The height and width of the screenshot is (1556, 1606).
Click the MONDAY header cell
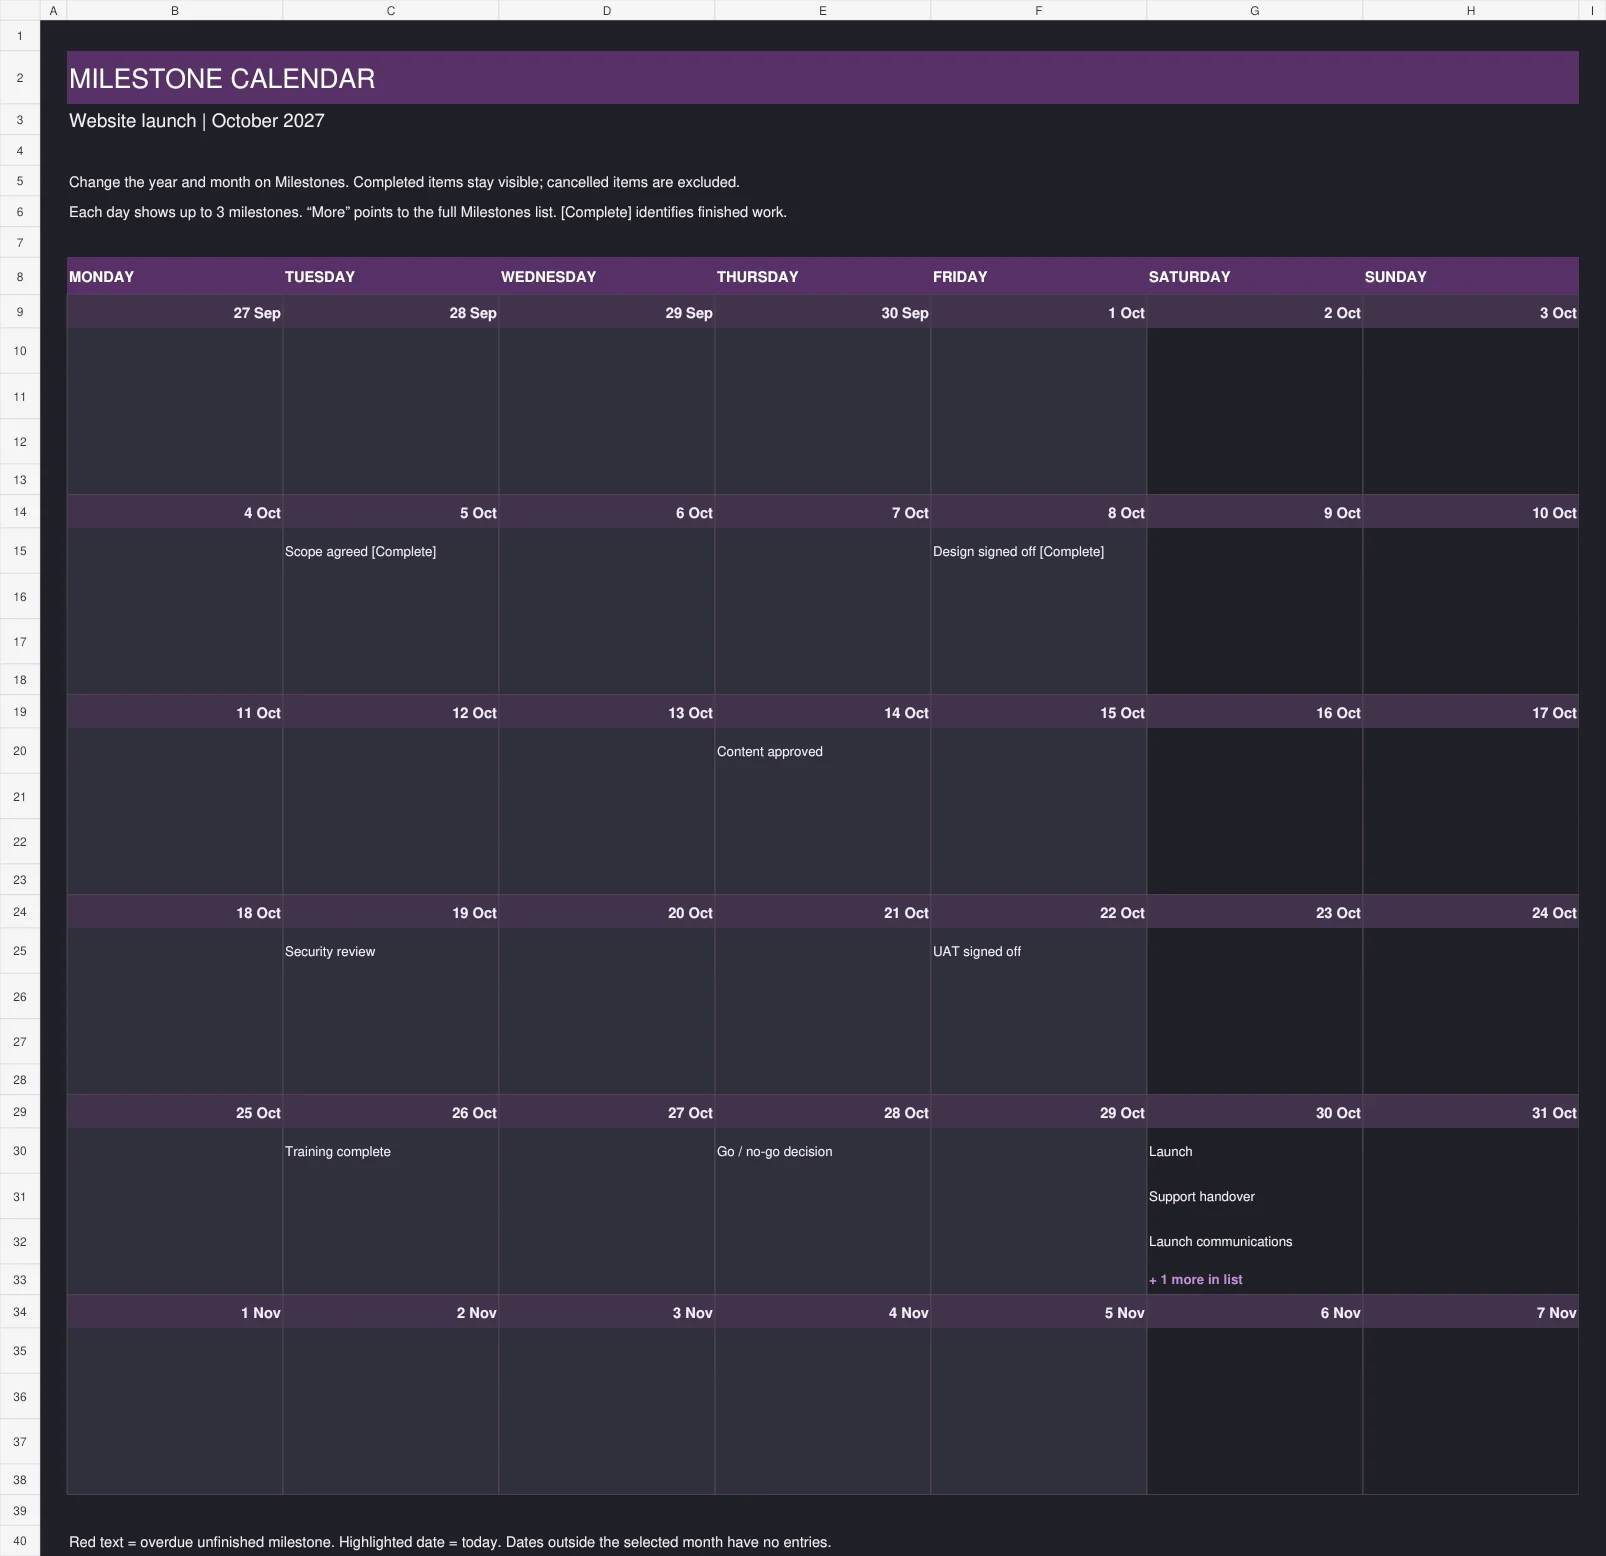[175, 276]
